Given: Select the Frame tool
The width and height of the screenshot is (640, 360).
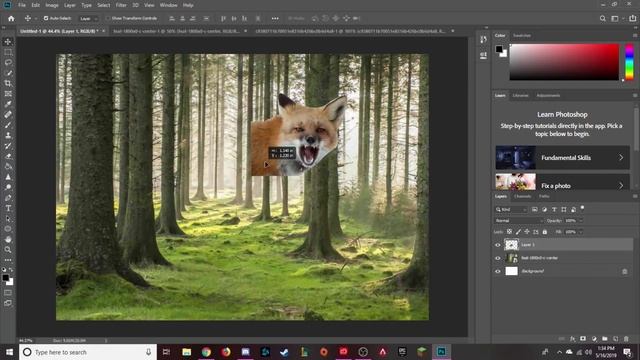Looking at the screenshot, I should click(8, 94).
